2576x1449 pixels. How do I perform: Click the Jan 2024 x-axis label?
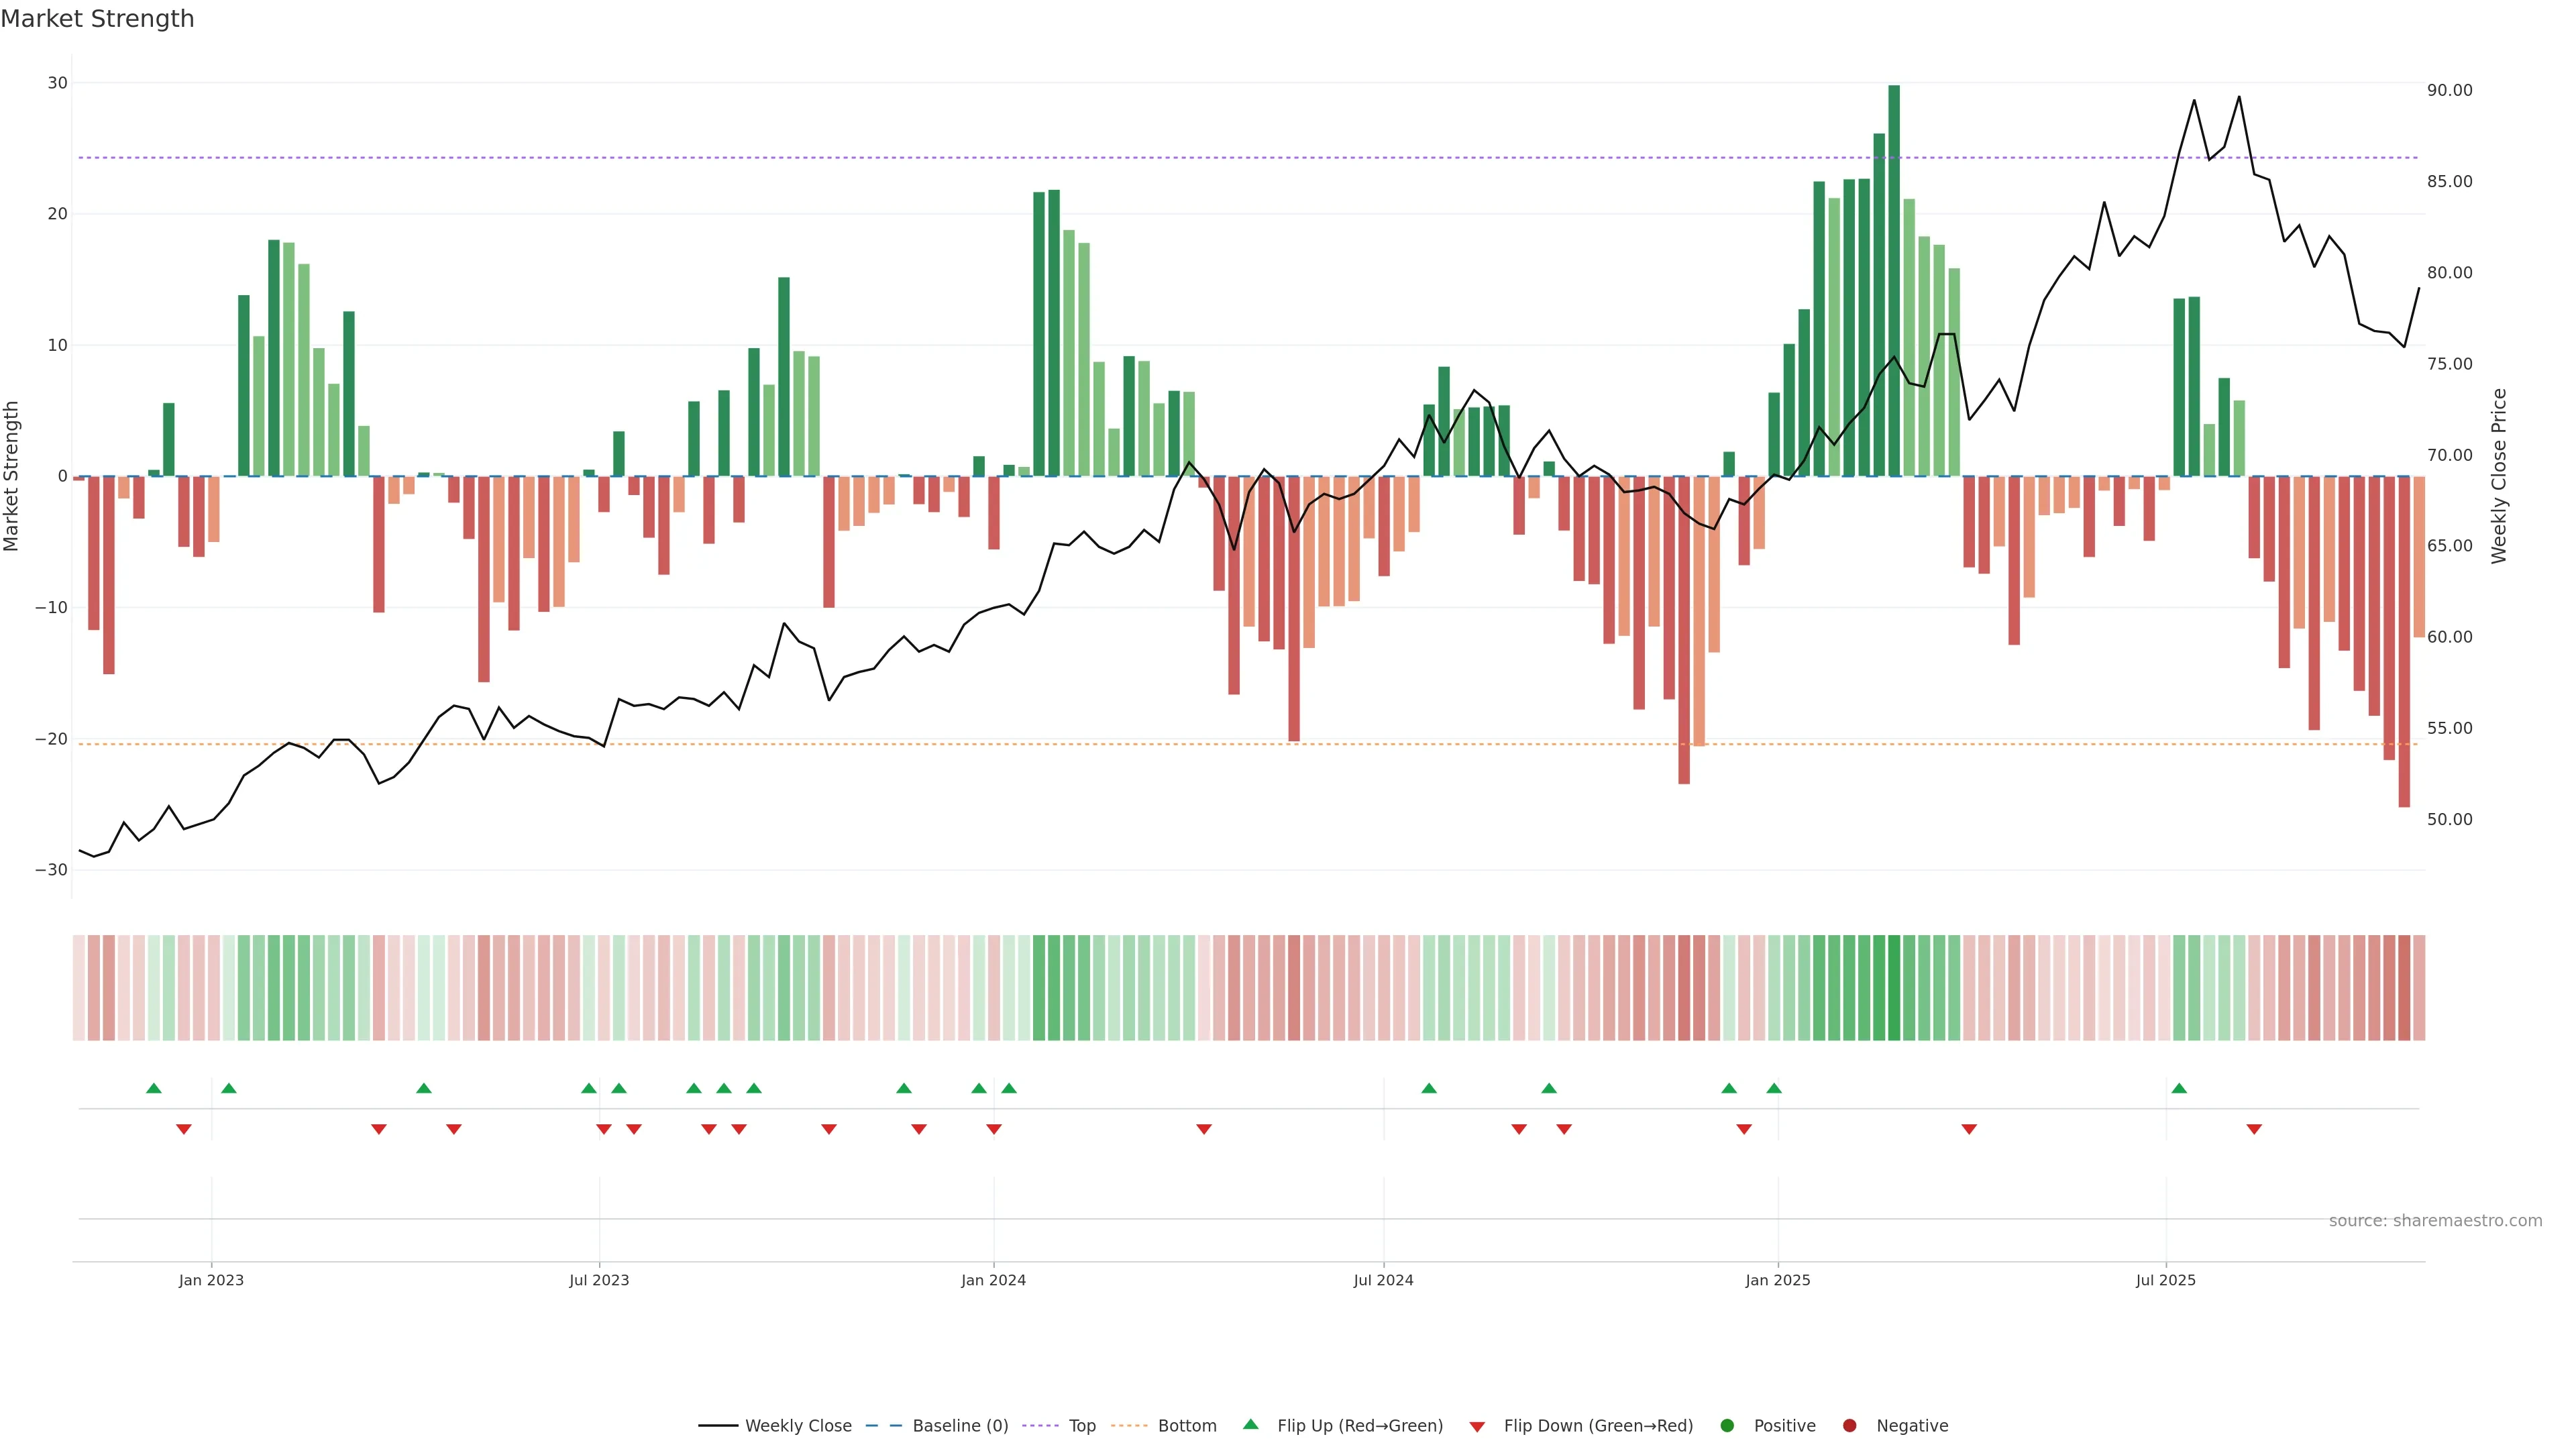pyautogui.click(x=993, y=1280)
